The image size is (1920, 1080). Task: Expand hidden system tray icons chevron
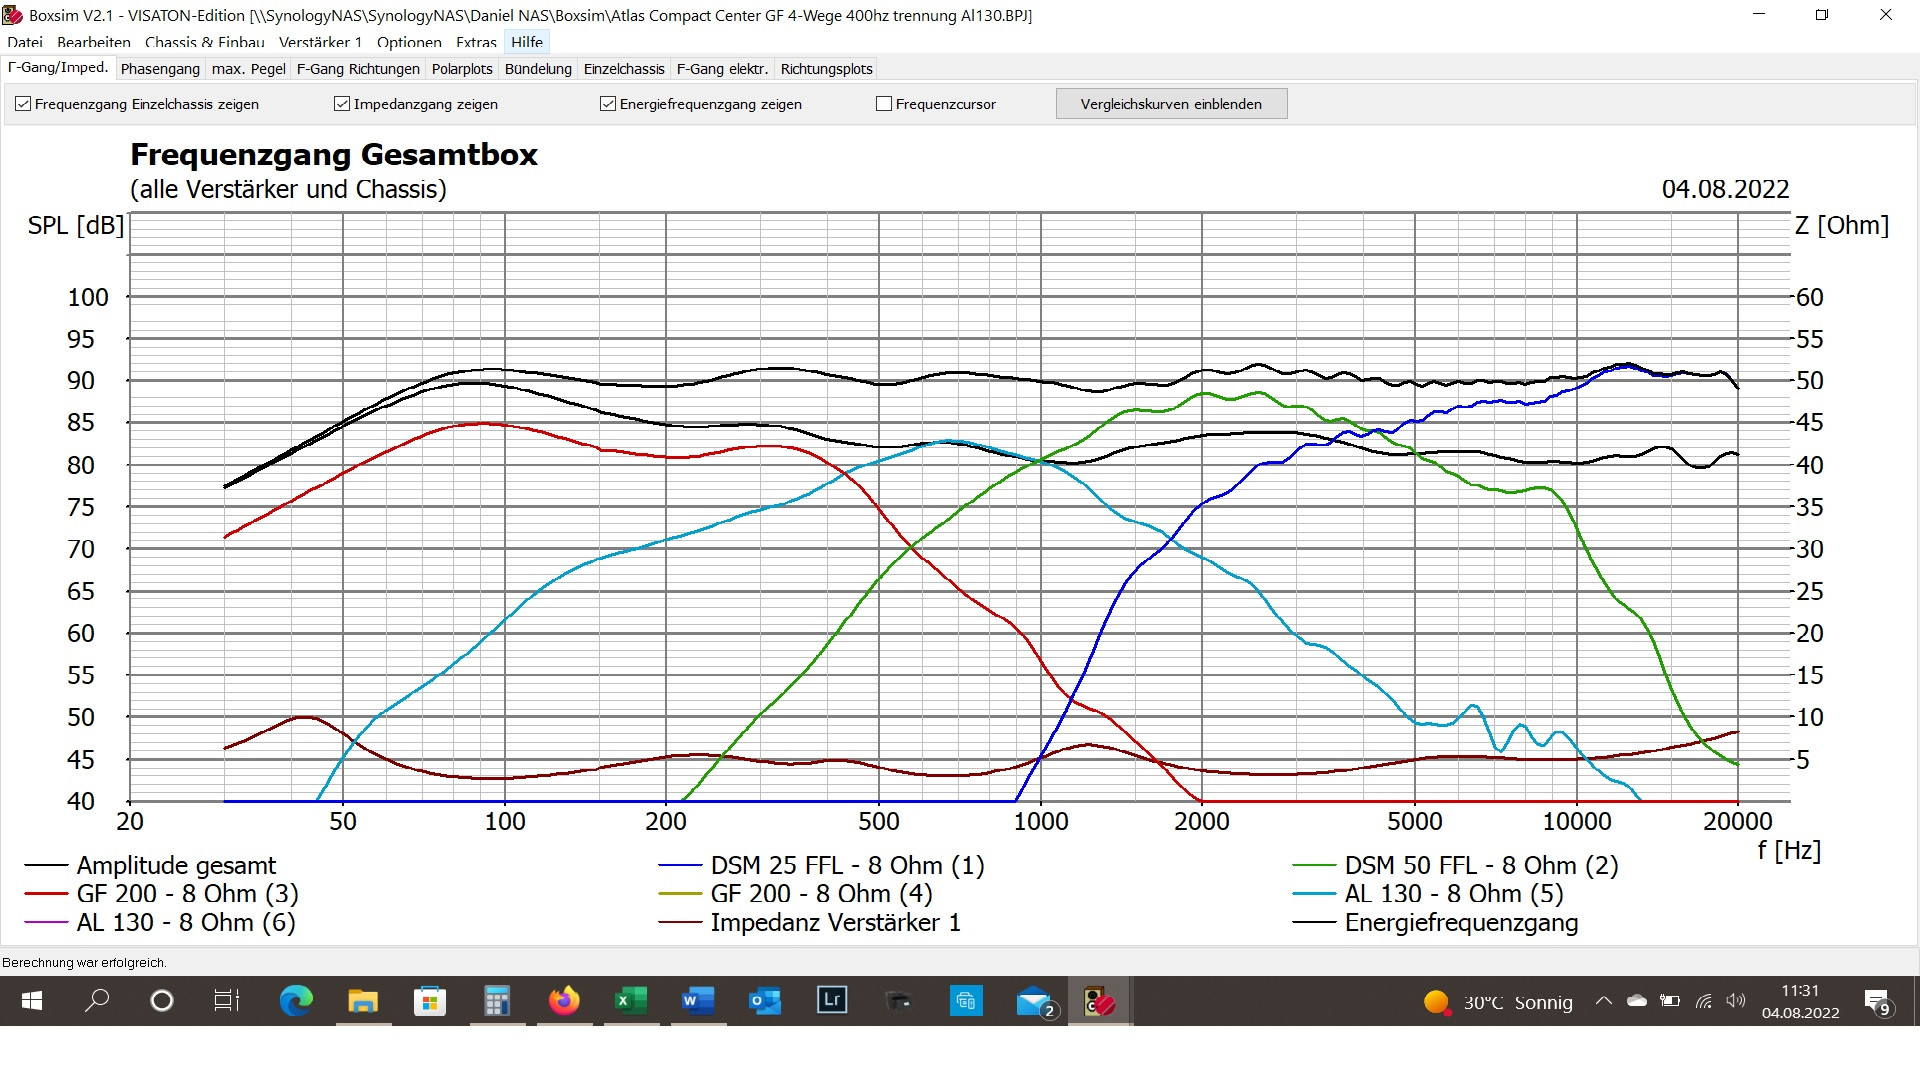(1603, 1001)
